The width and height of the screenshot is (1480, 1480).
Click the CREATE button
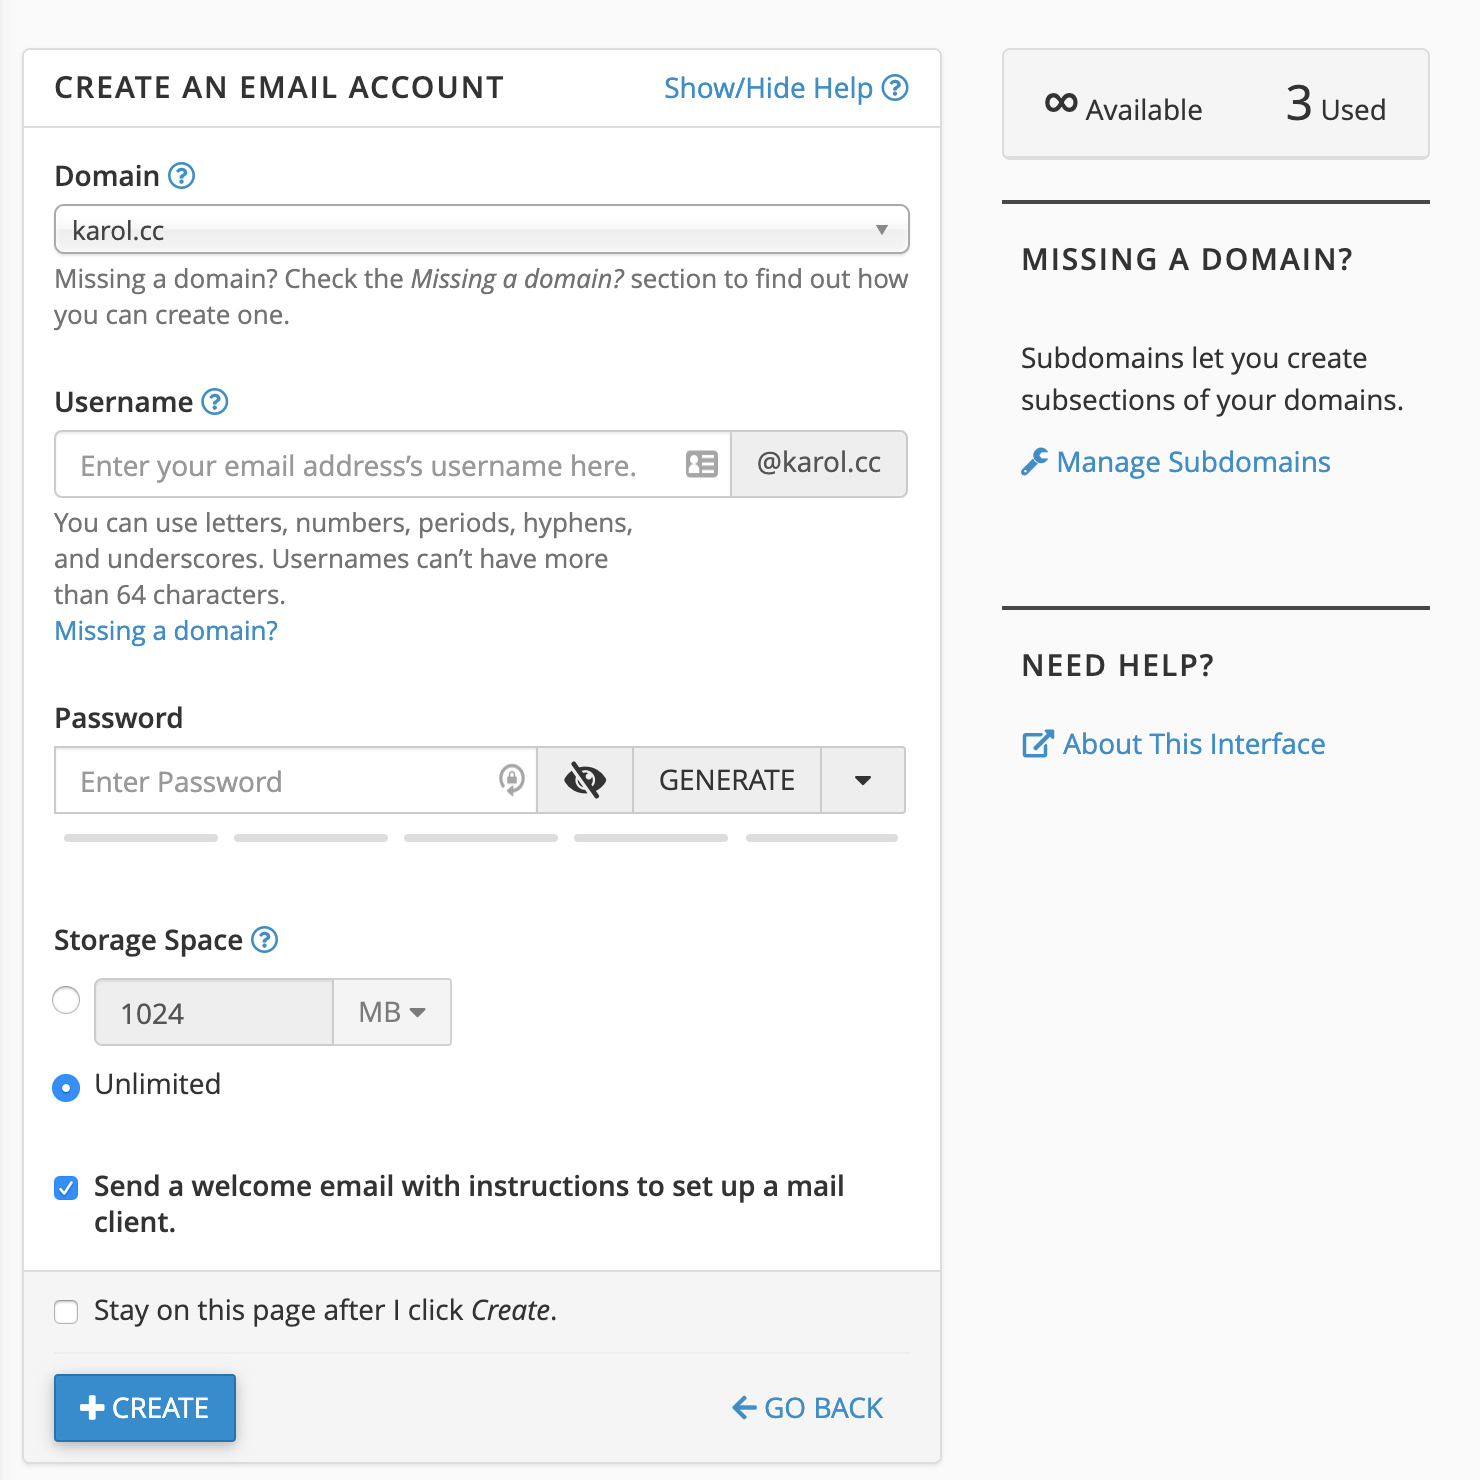tap(144, 1408)
